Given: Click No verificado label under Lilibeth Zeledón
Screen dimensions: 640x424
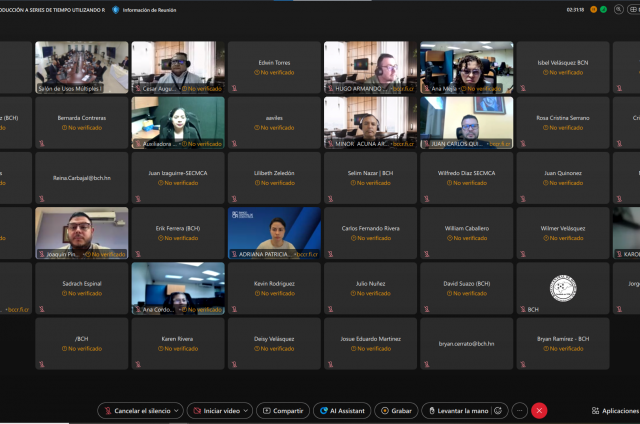Looking at the screenshot, I should tap(274, 183).
